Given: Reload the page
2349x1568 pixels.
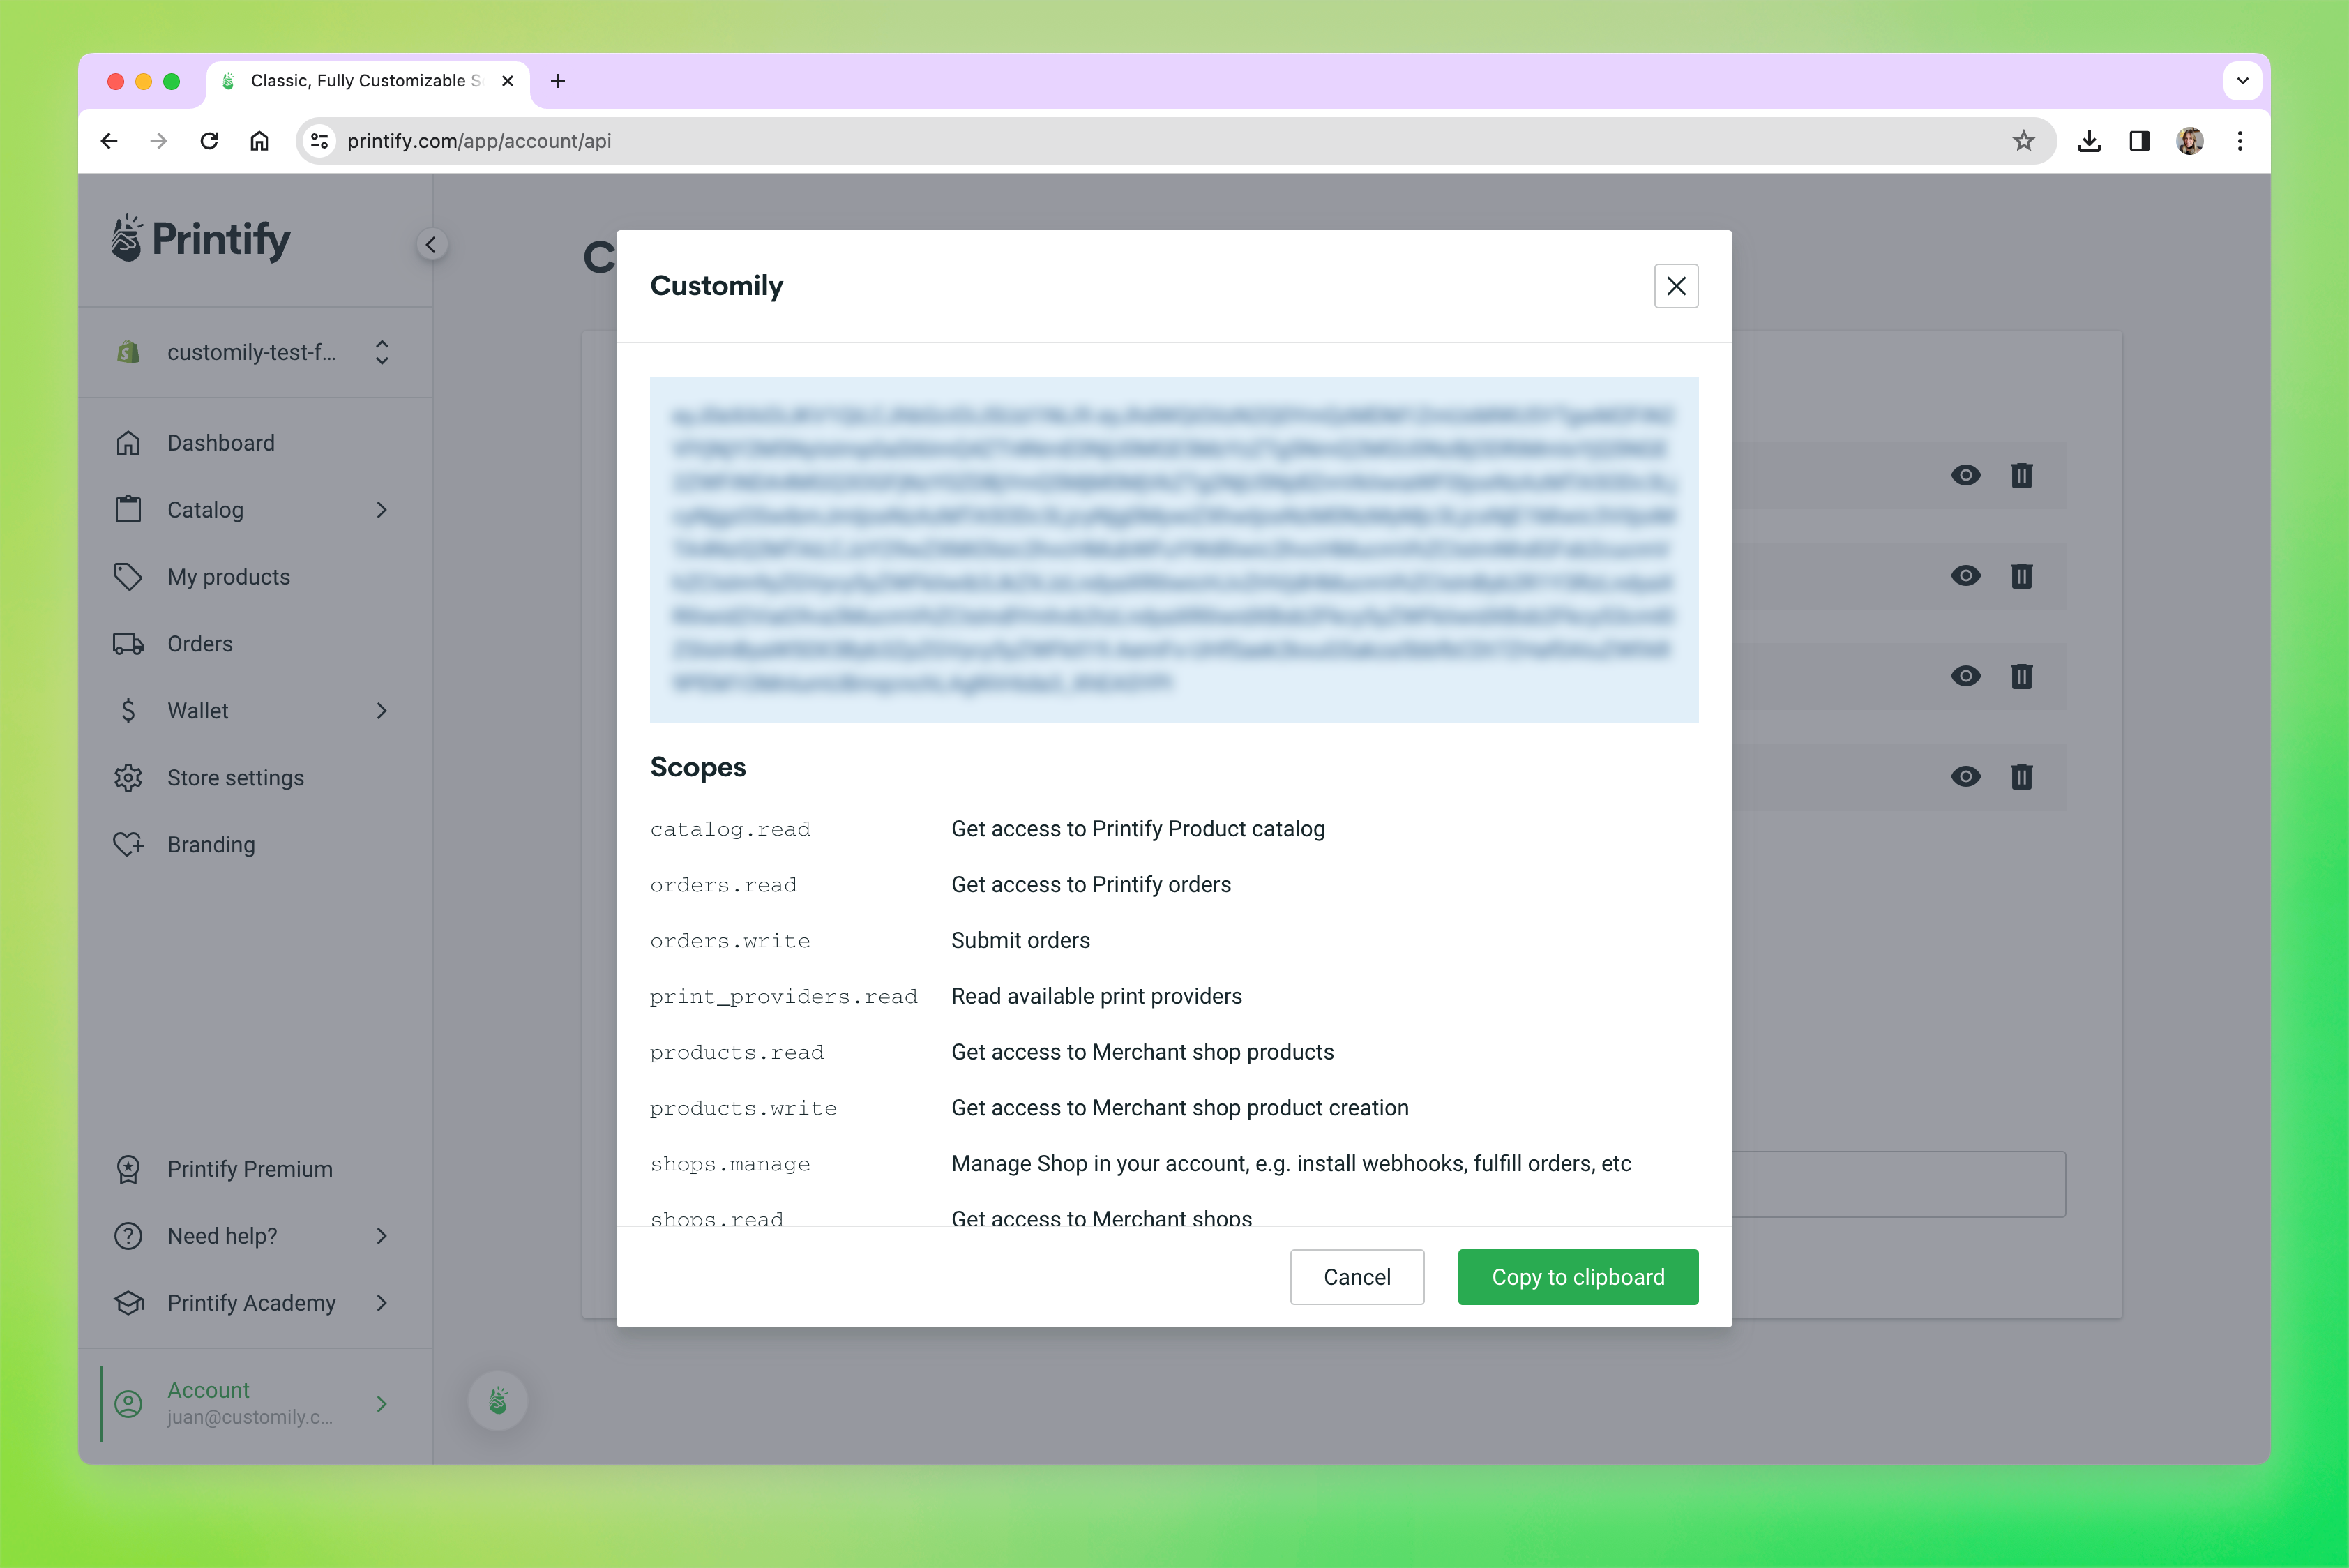Looking at the screenshot, I should point(209,141).
